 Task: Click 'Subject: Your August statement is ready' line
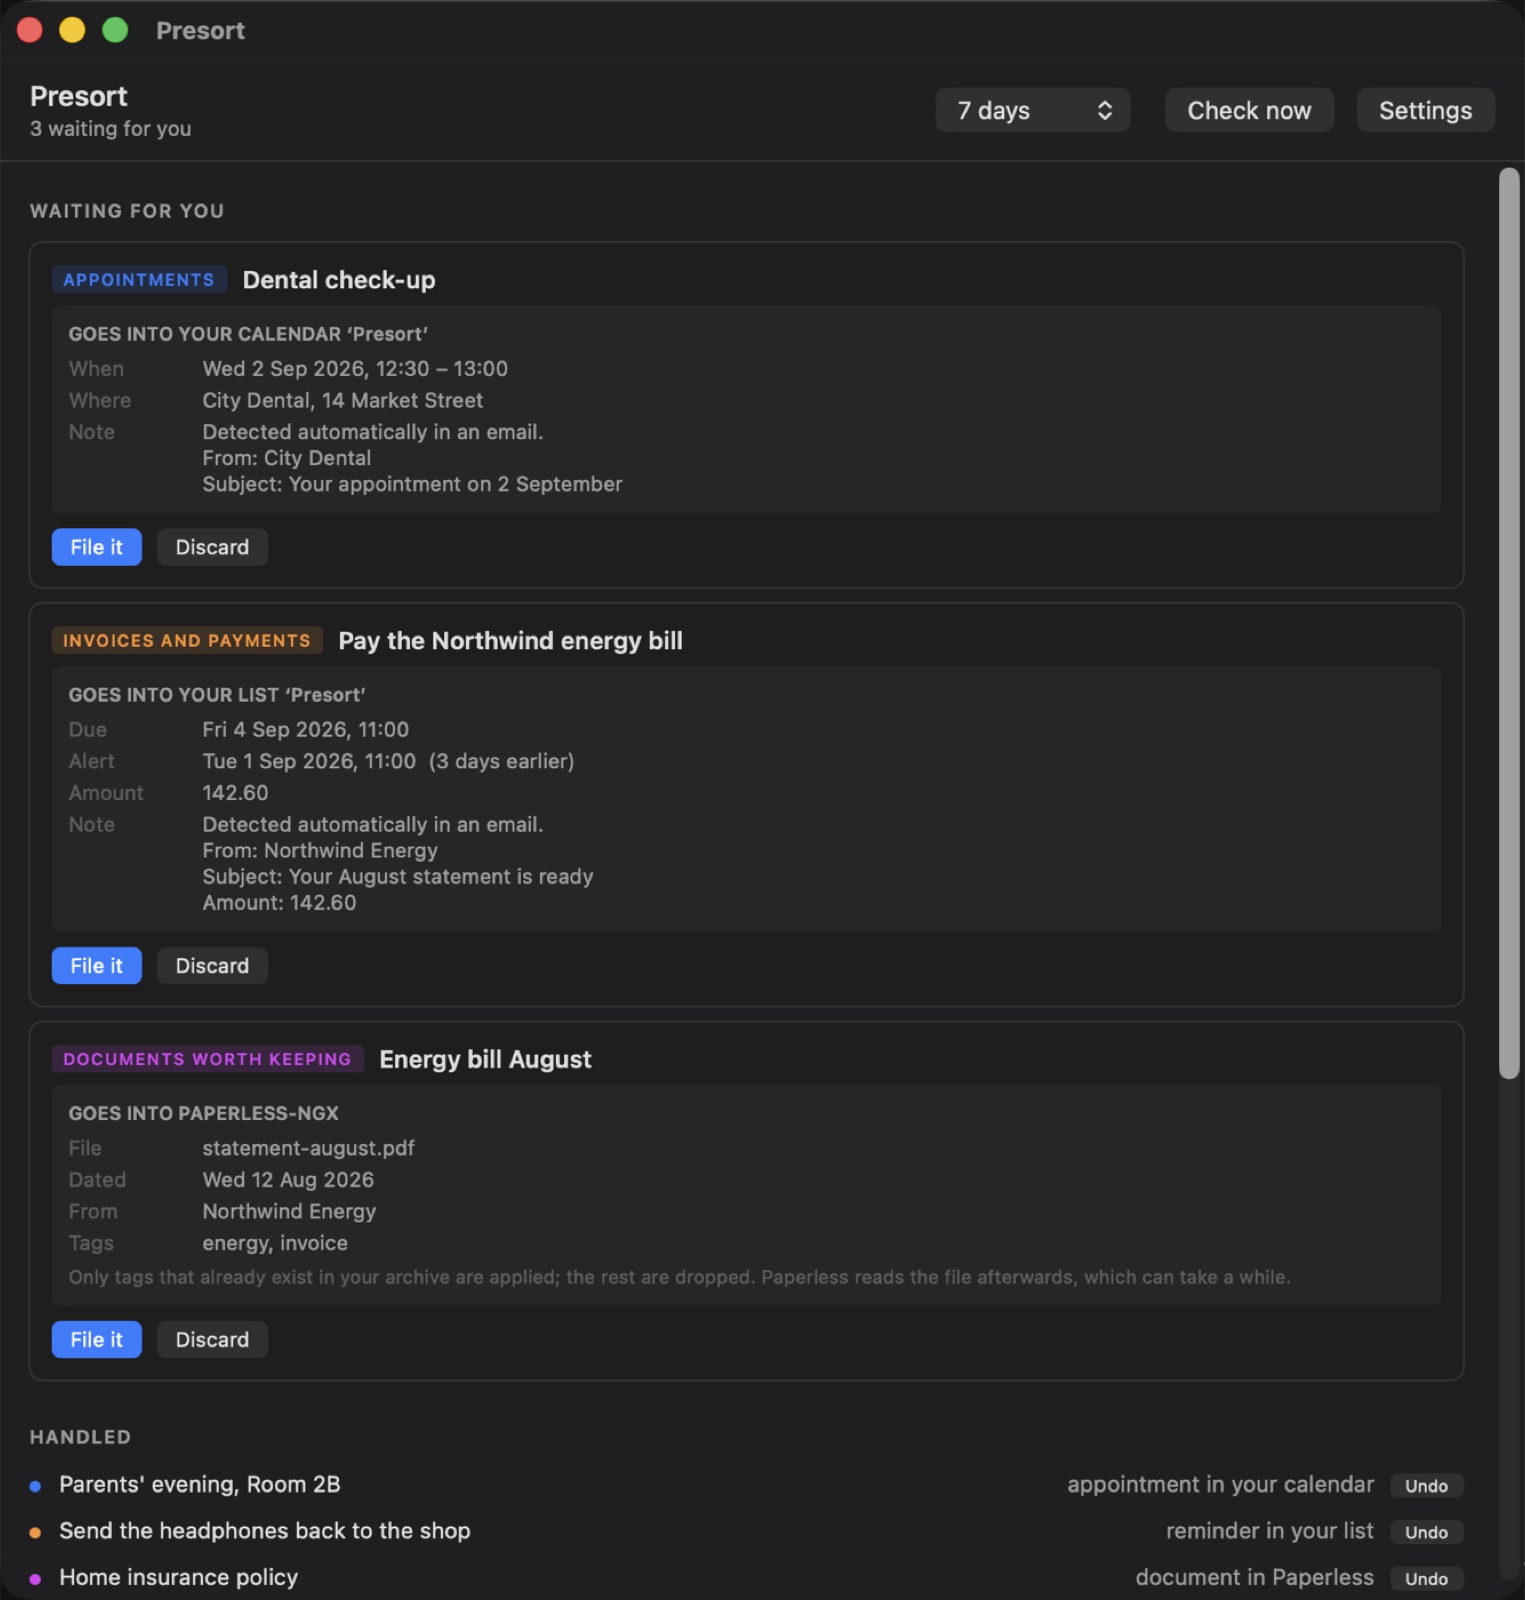[398, 877]
